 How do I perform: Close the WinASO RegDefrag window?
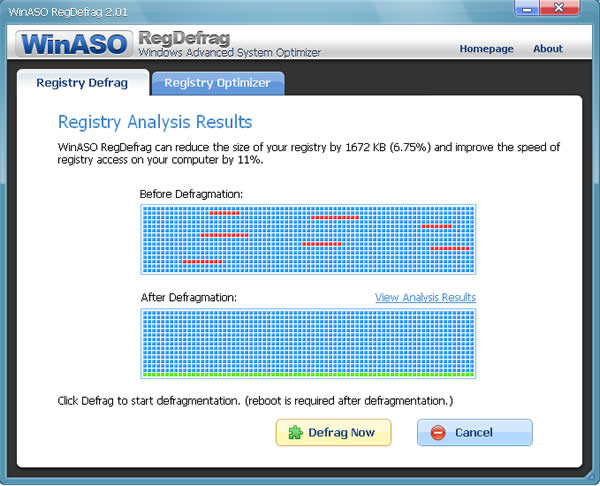tap(559, 8)
